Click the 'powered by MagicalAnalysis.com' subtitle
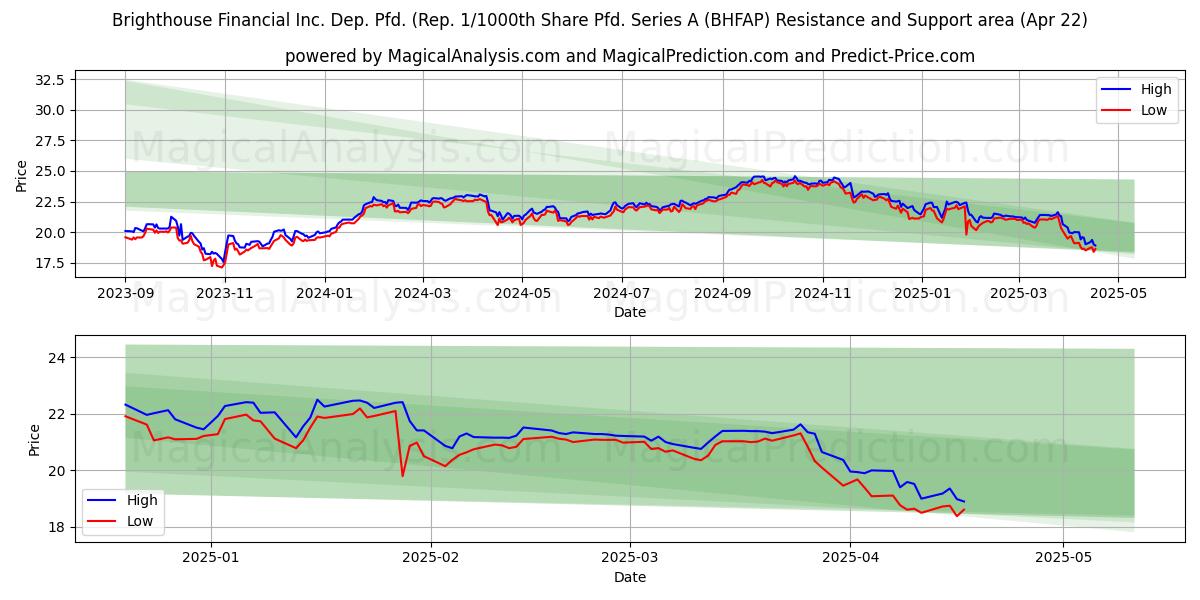 pyautogui.click(x=630, y=56)
